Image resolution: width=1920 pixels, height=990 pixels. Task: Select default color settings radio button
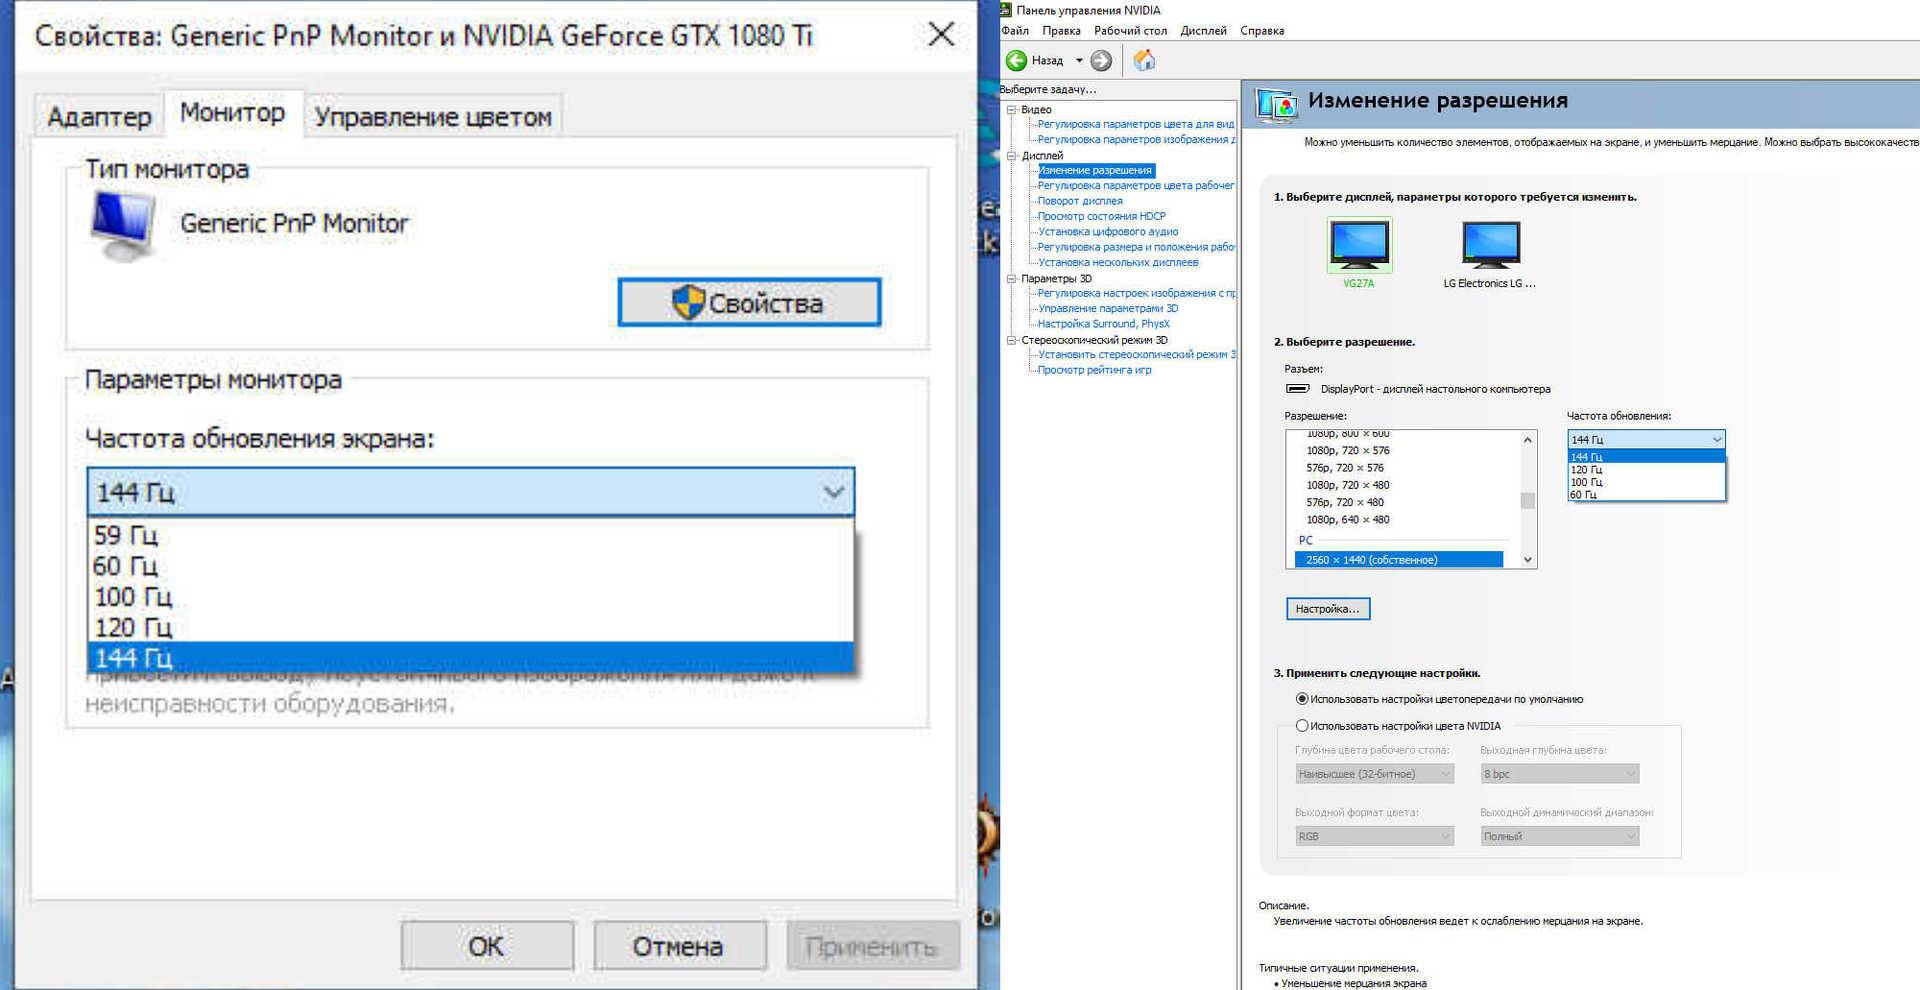1302,699
